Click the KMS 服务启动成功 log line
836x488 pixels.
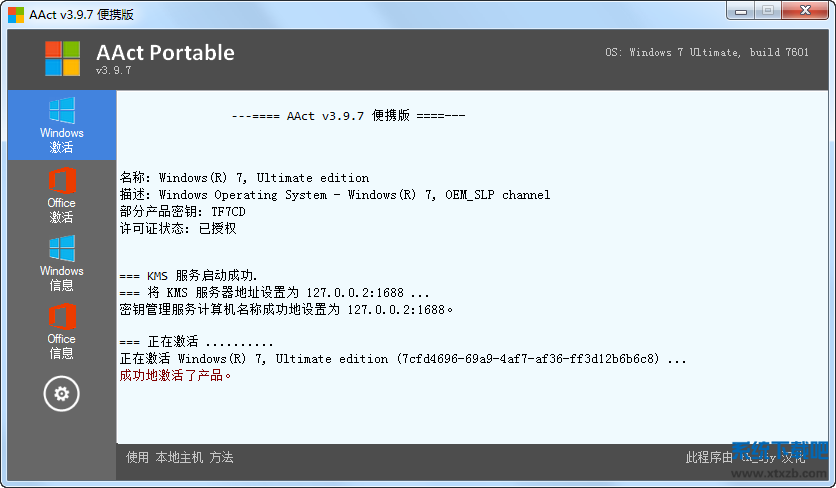click(189, 275)
